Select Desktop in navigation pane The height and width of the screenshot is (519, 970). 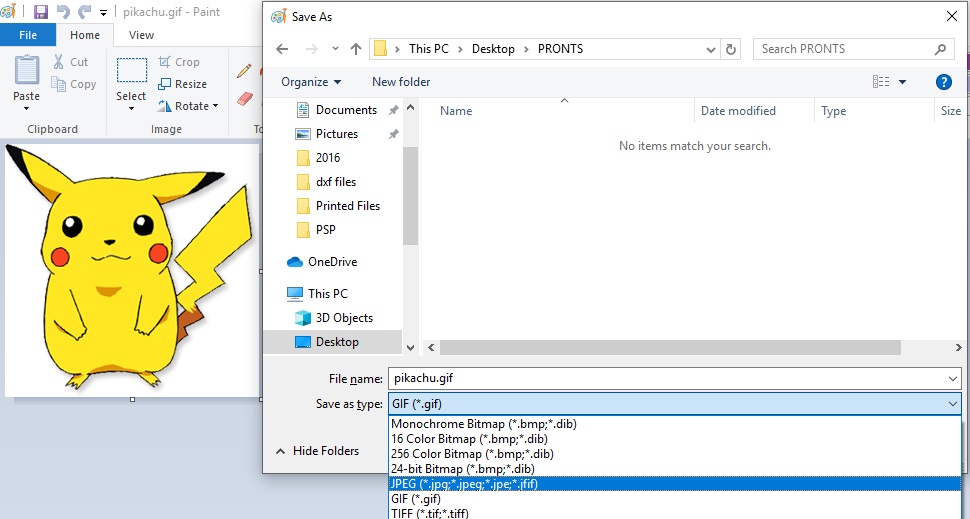pos(333,341)
